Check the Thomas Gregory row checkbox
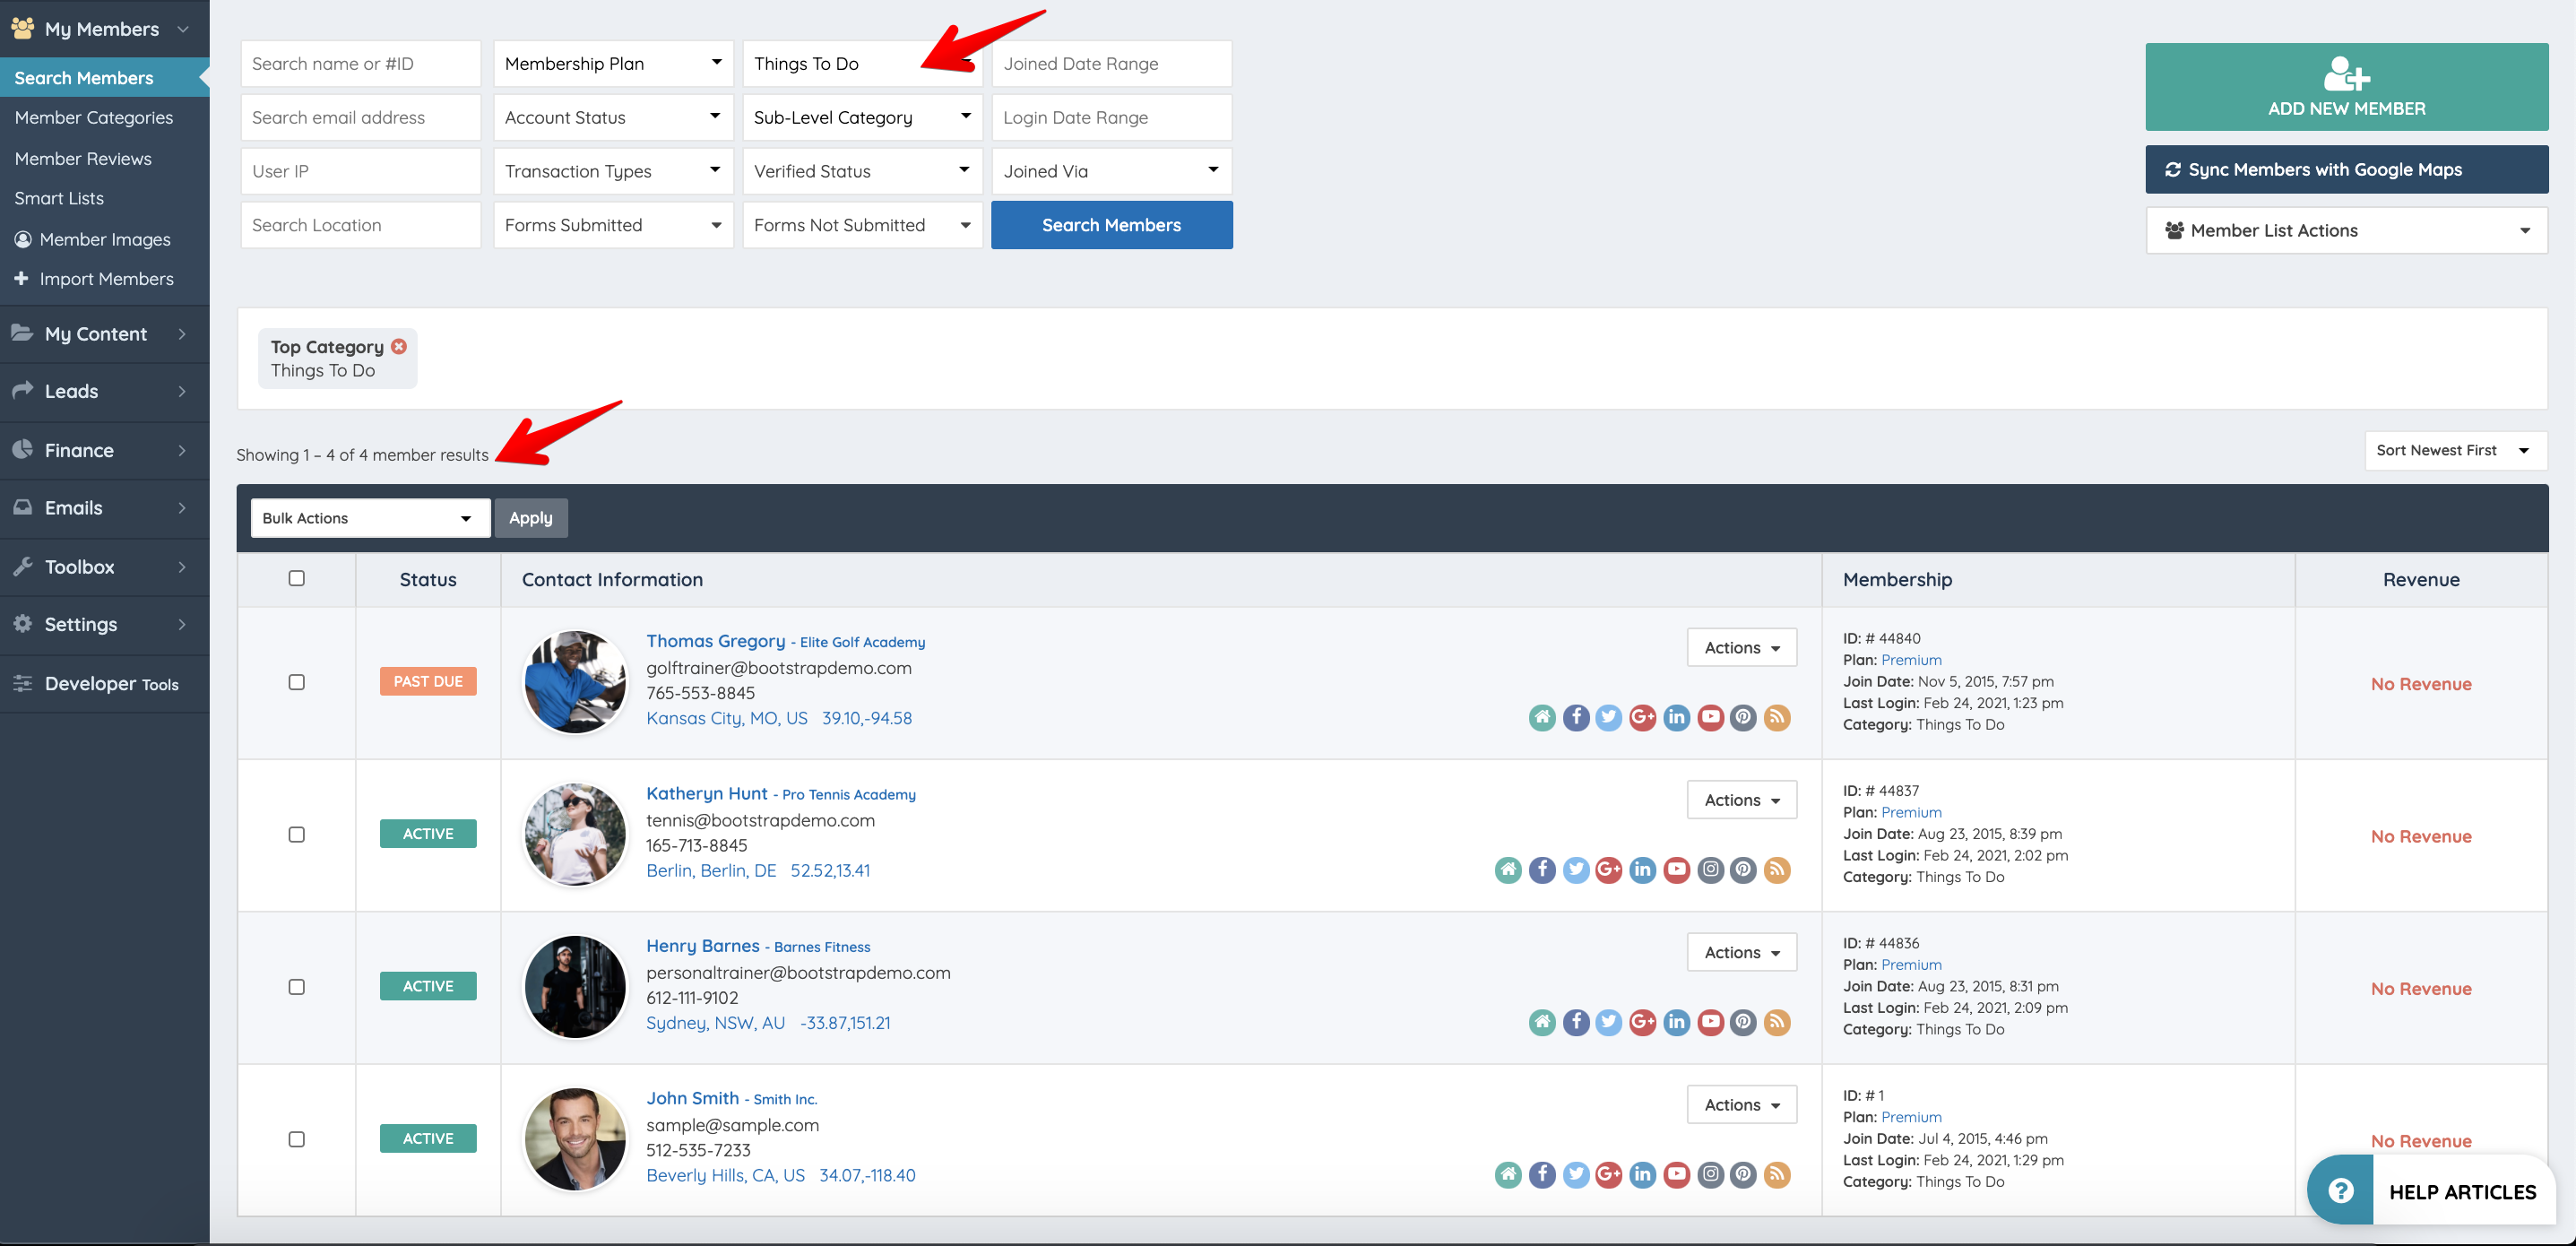The height and width of the screenshot is (1246, 2576). [296, 682]
